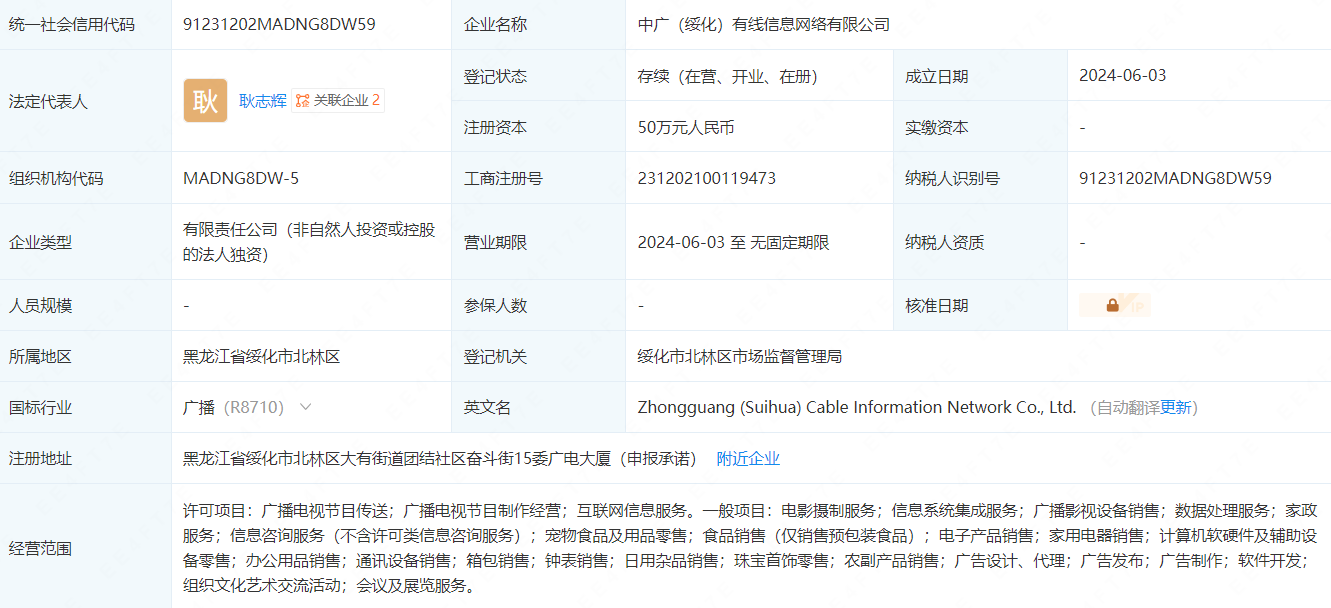Open the 附近企业 nearby companies link
The image size is (1331, 608).
pyautogui.click(x=748, y=459)
